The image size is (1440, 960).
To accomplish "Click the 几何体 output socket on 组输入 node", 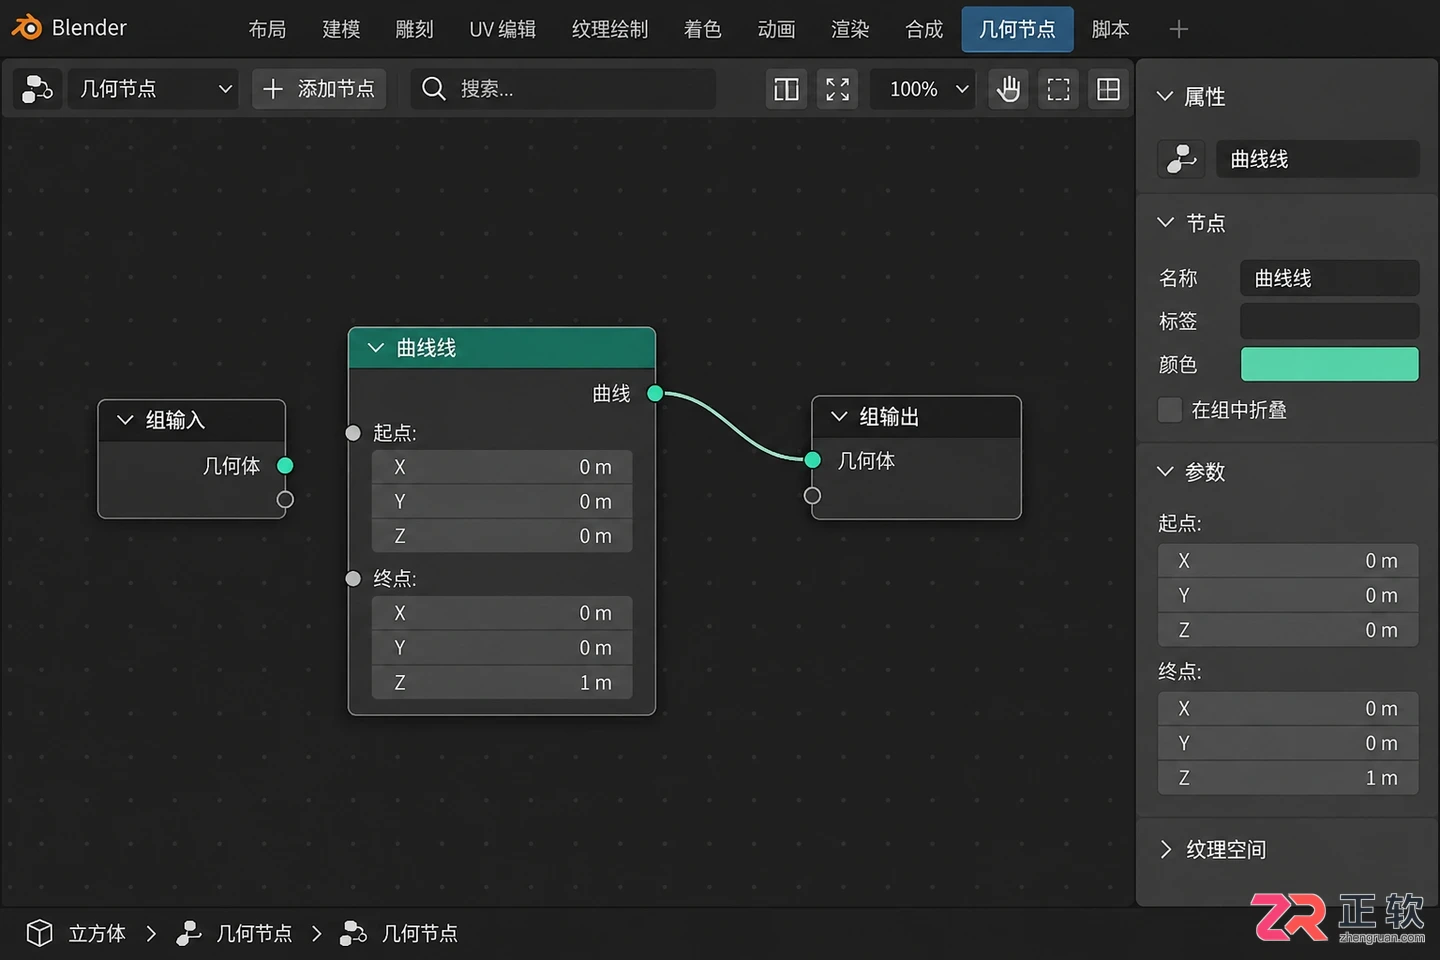I will (285, 465).
